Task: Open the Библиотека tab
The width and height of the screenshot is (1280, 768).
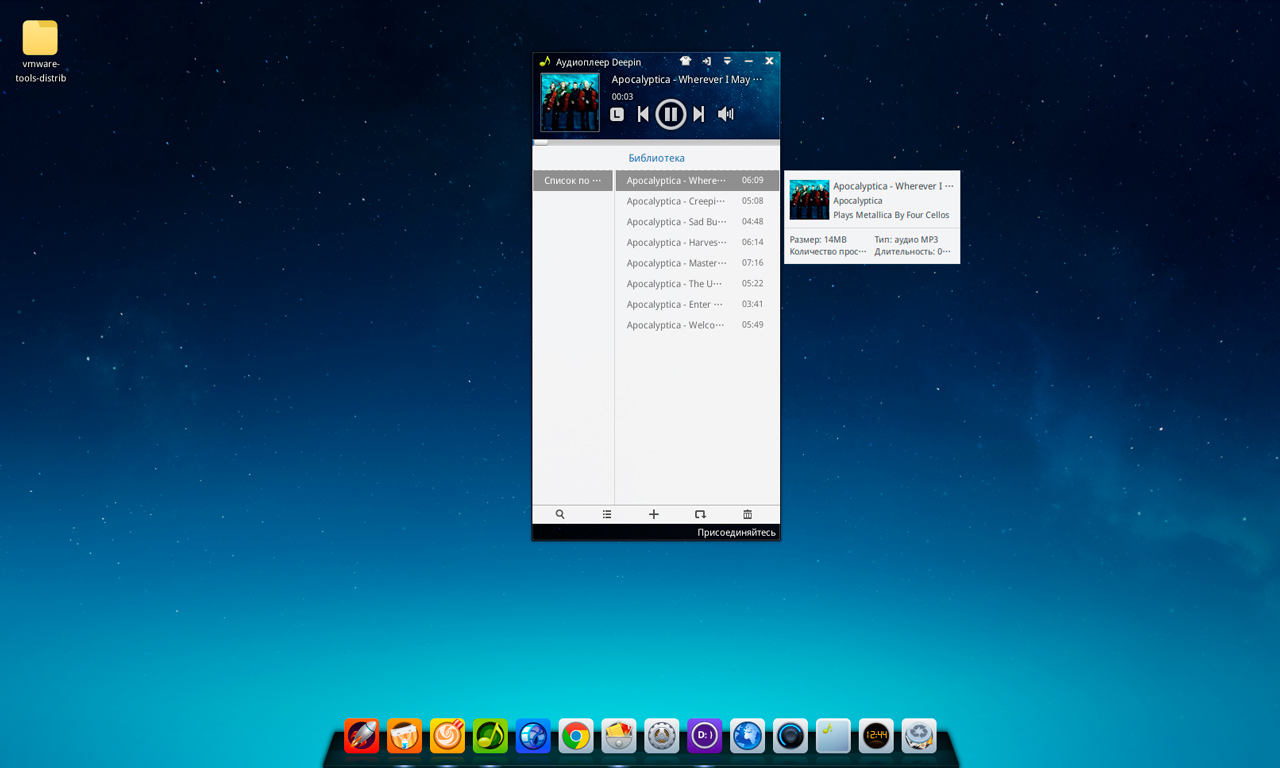Action: pos(656,158)
